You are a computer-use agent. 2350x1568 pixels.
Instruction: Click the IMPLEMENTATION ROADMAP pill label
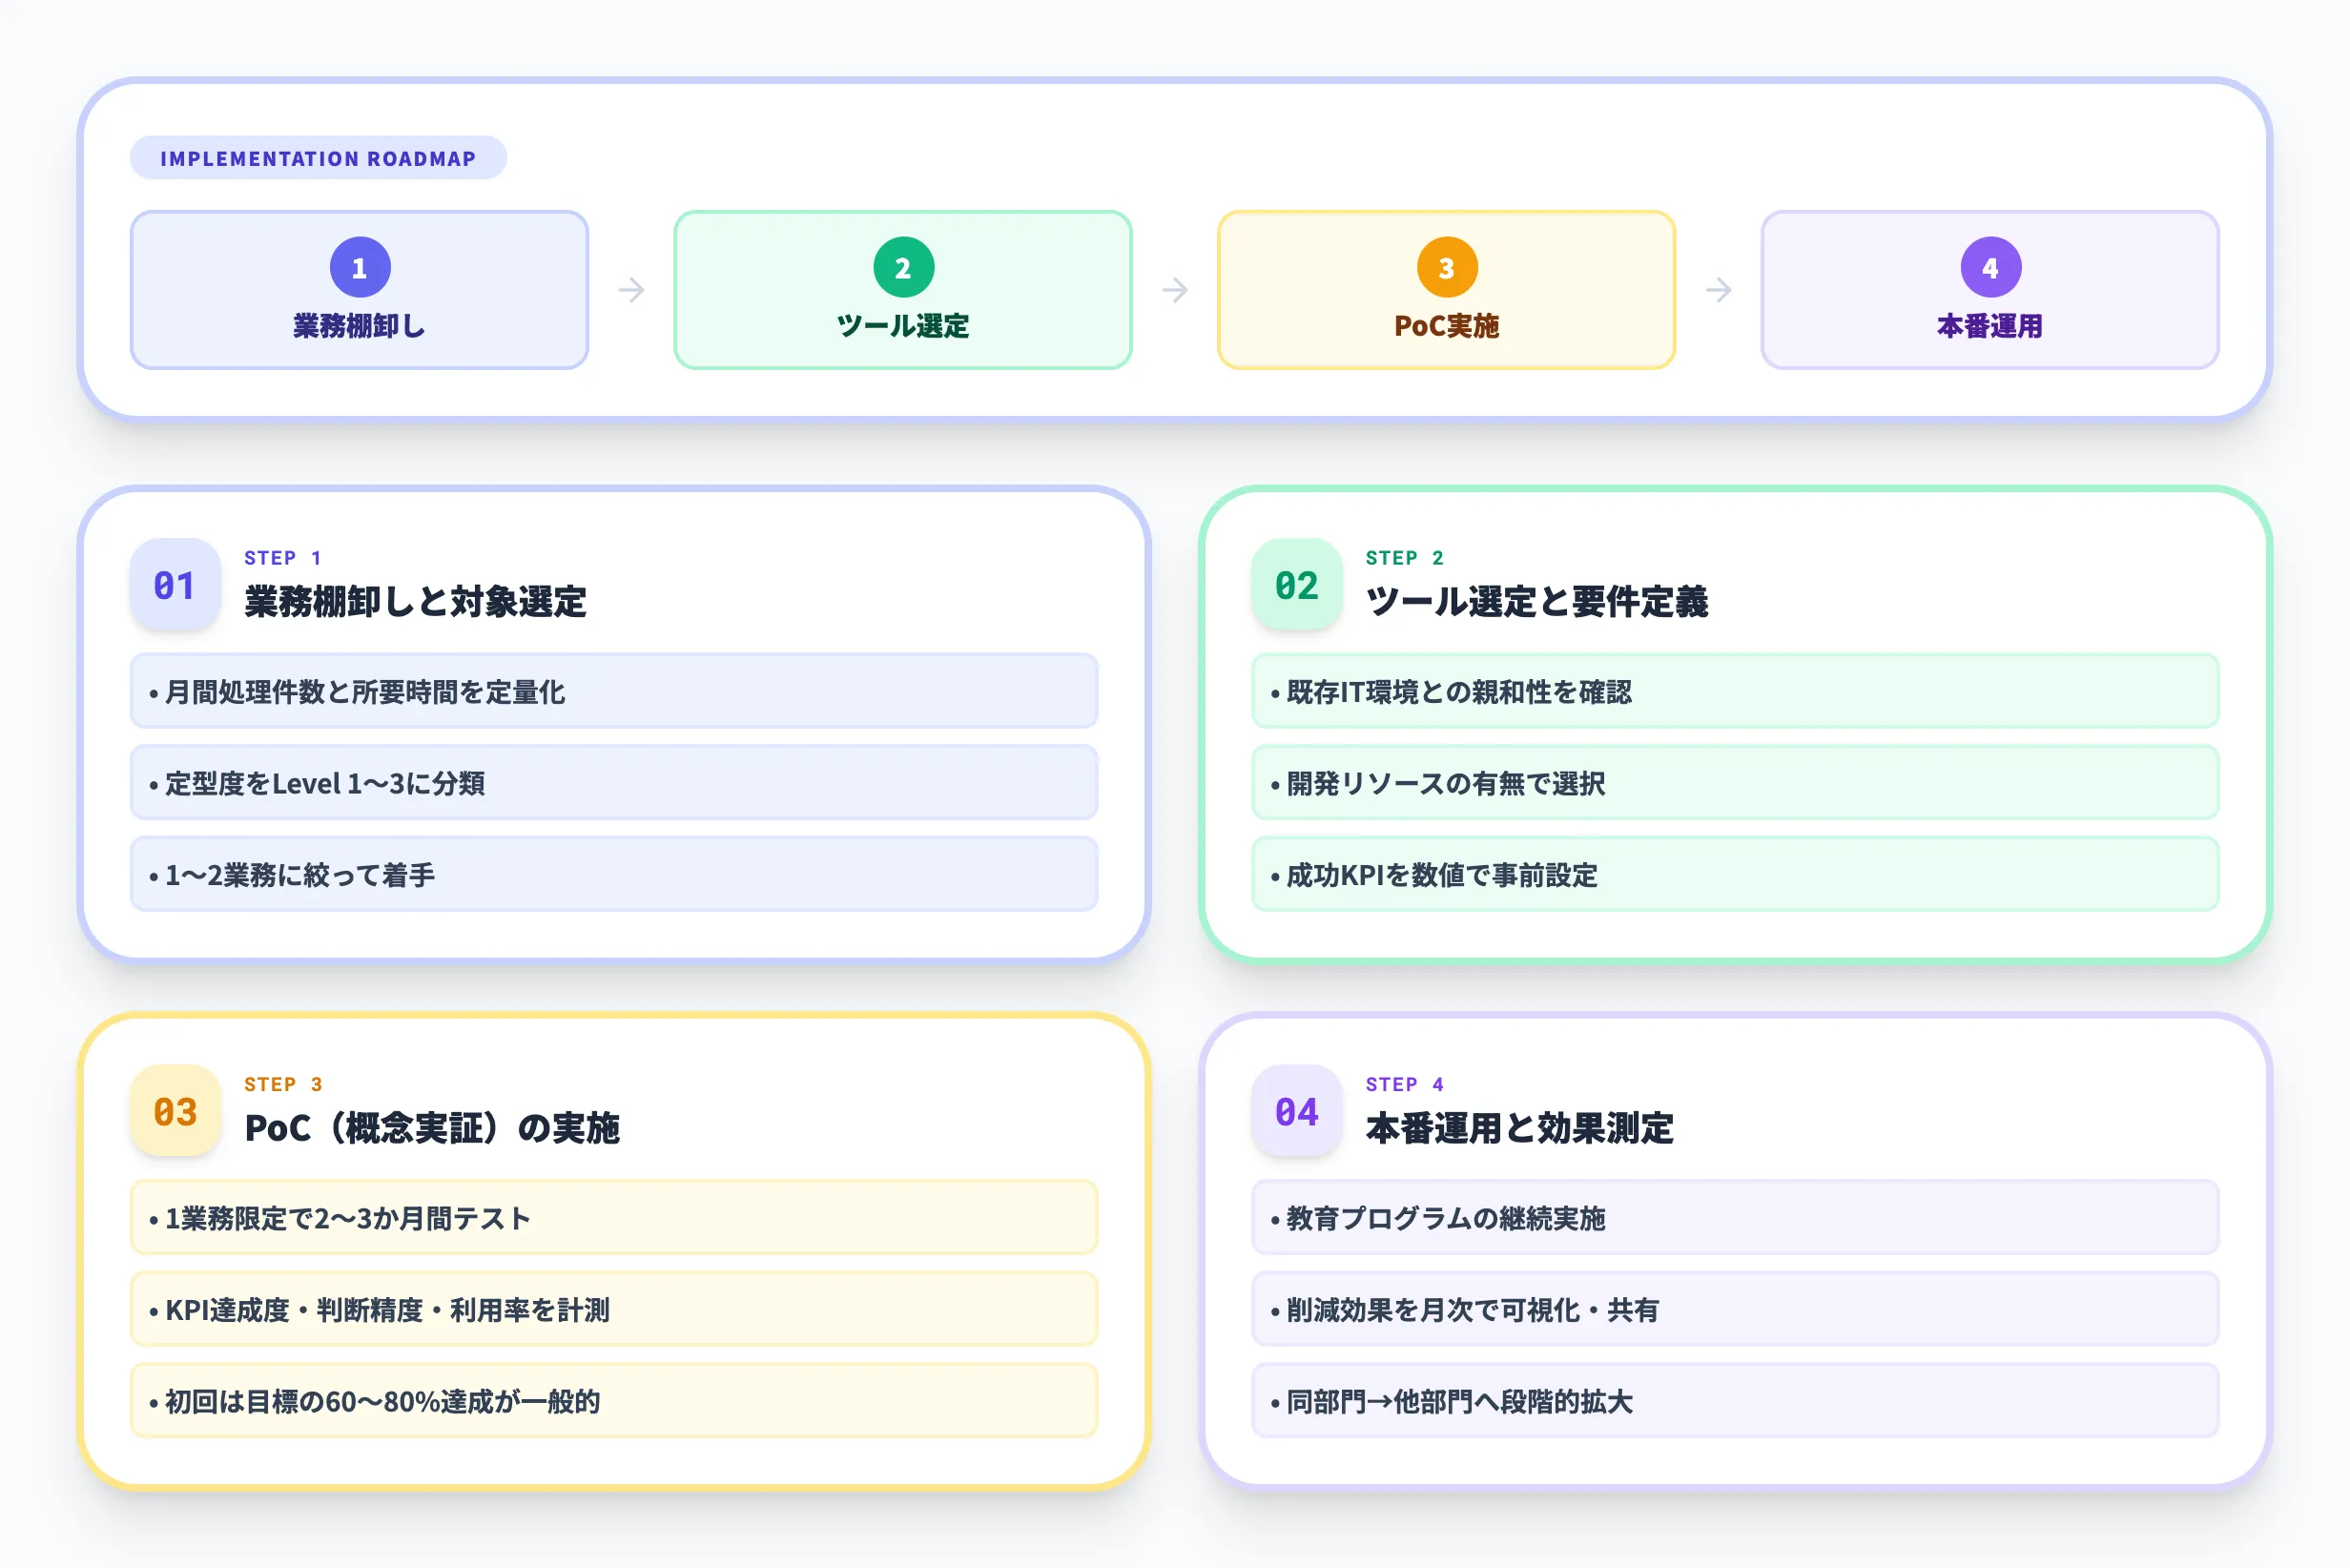319,157
